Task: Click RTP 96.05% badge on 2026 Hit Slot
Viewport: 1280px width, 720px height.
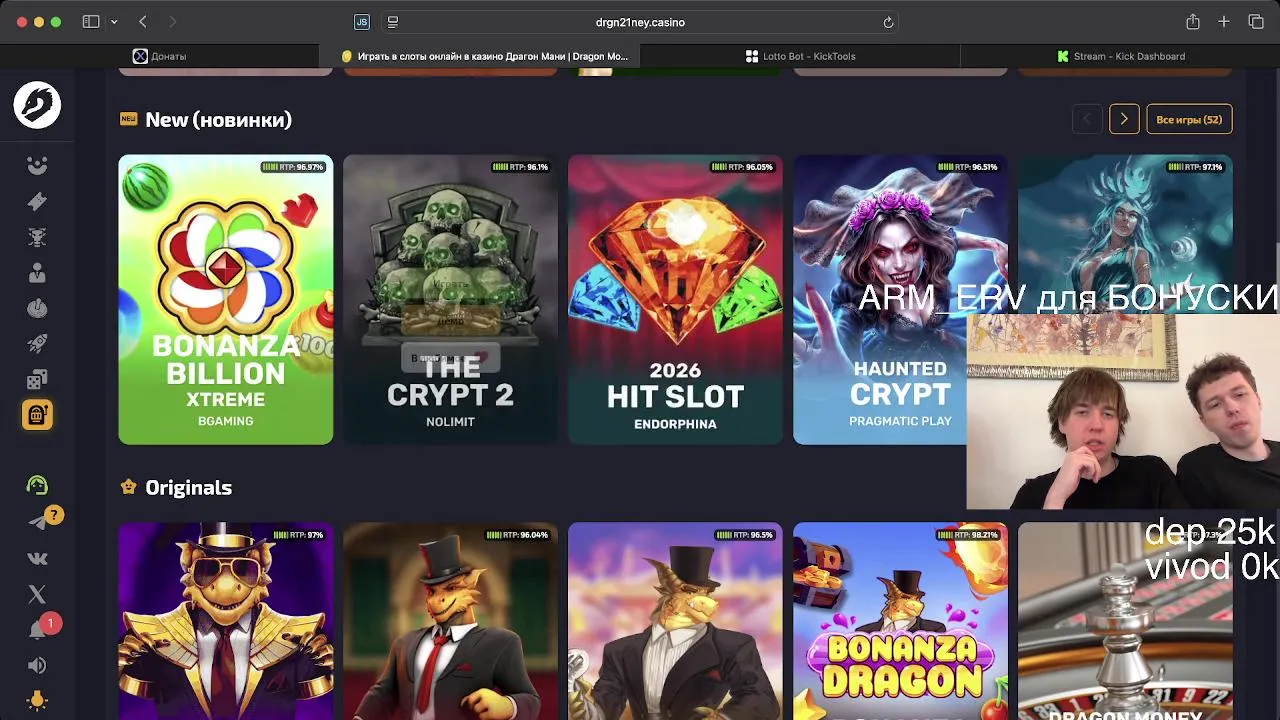Action: click(743, 167)
